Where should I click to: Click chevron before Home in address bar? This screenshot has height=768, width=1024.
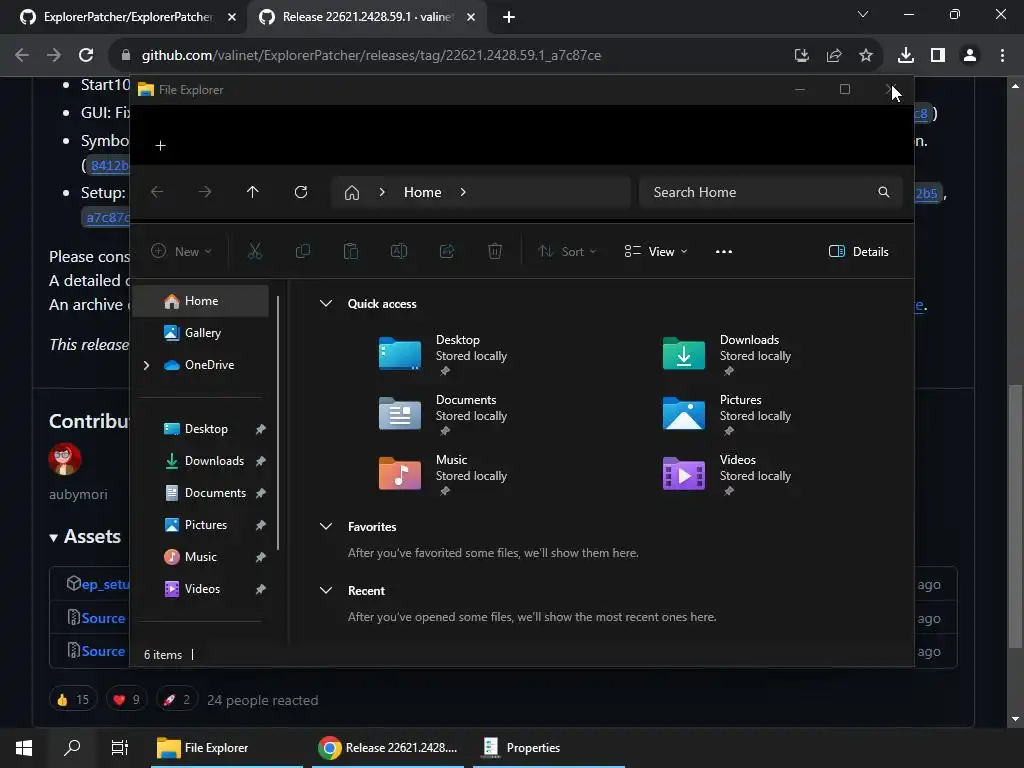tap(382, 192)
